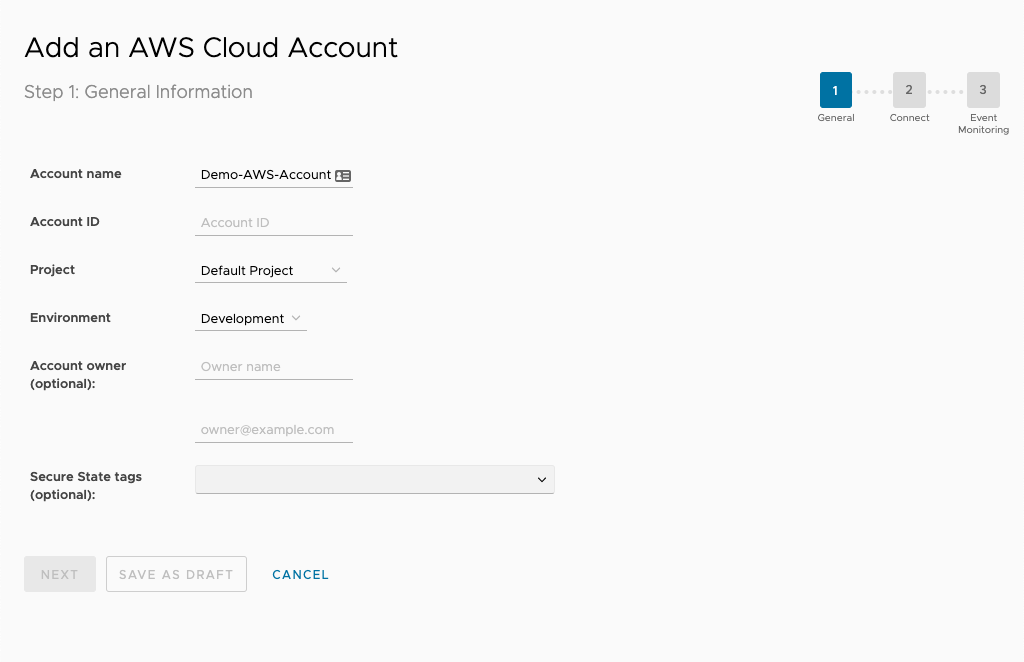Click the Account ID input field

point(273,222)
